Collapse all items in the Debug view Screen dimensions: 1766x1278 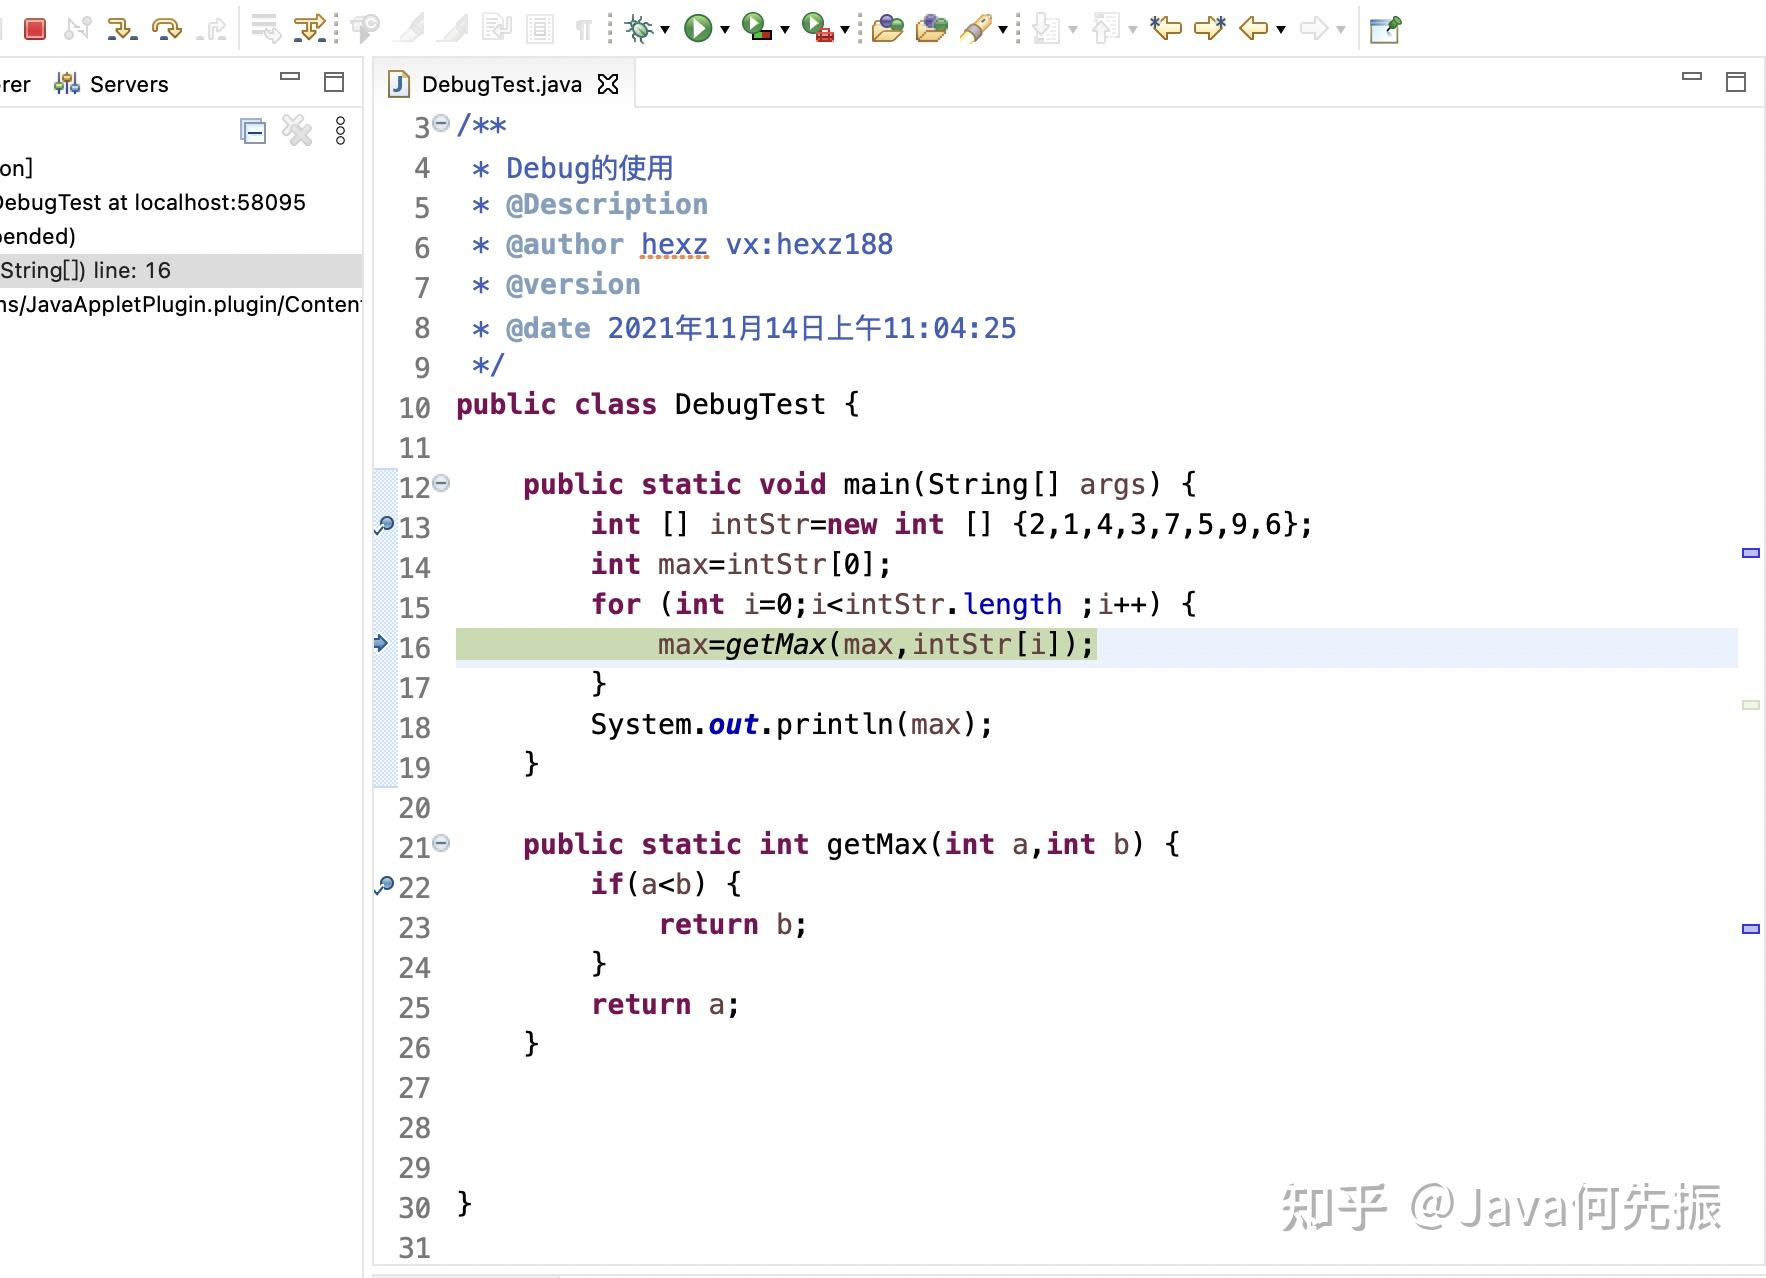pyautogui.click(x=253, y=131)
